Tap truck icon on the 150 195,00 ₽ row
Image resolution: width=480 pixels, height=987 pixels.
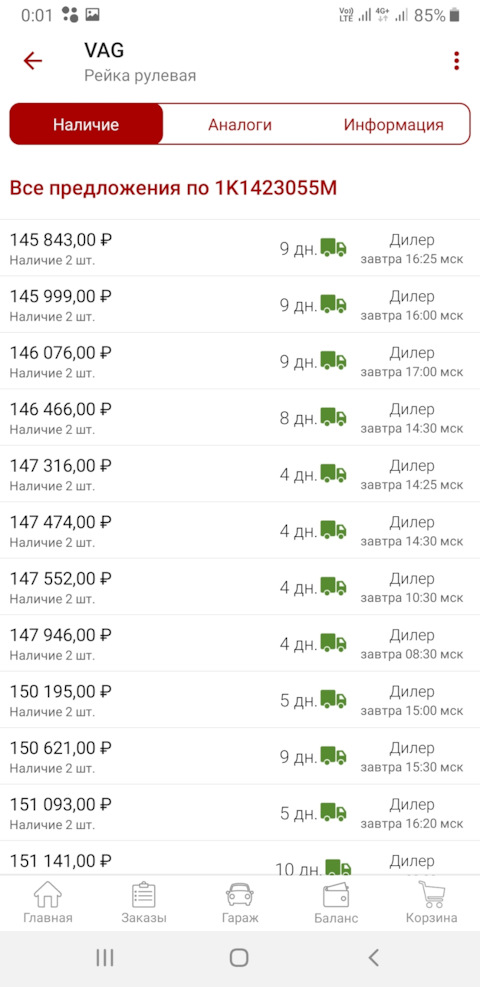333,699
